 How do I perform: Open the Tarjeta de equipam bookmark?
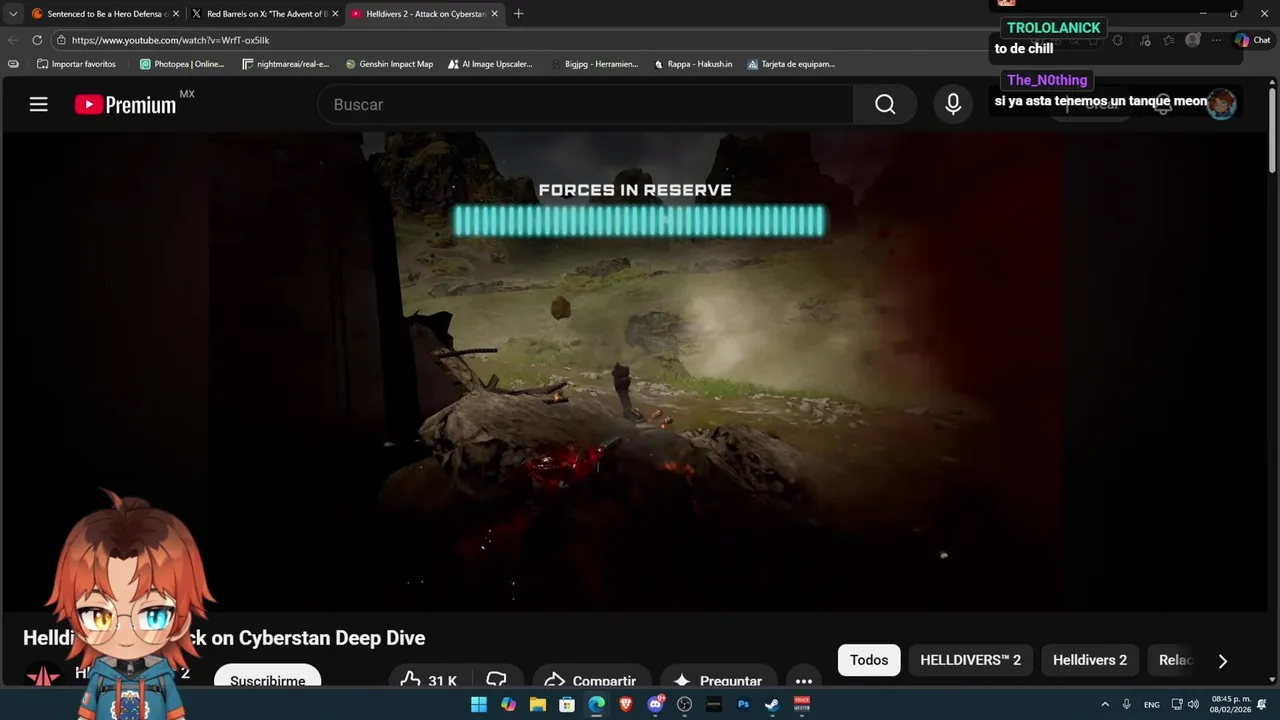(x=791, y=64)
